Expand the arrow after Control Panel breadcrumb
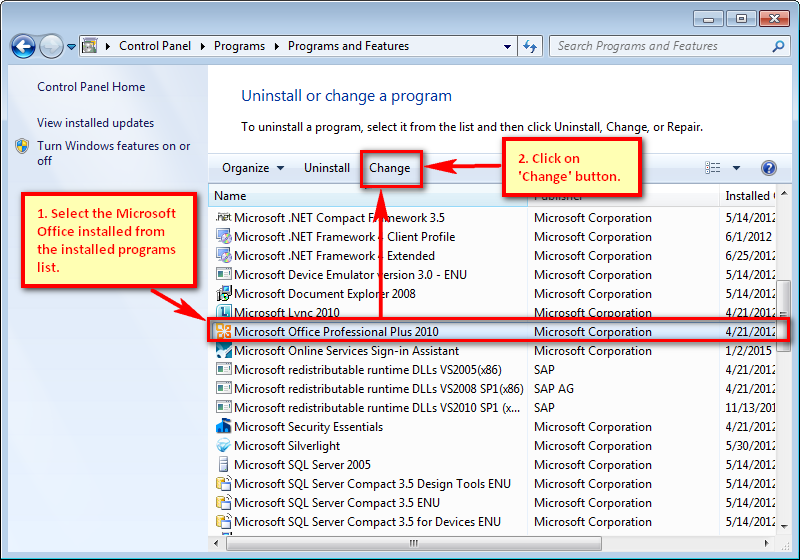 click(203, 46)
